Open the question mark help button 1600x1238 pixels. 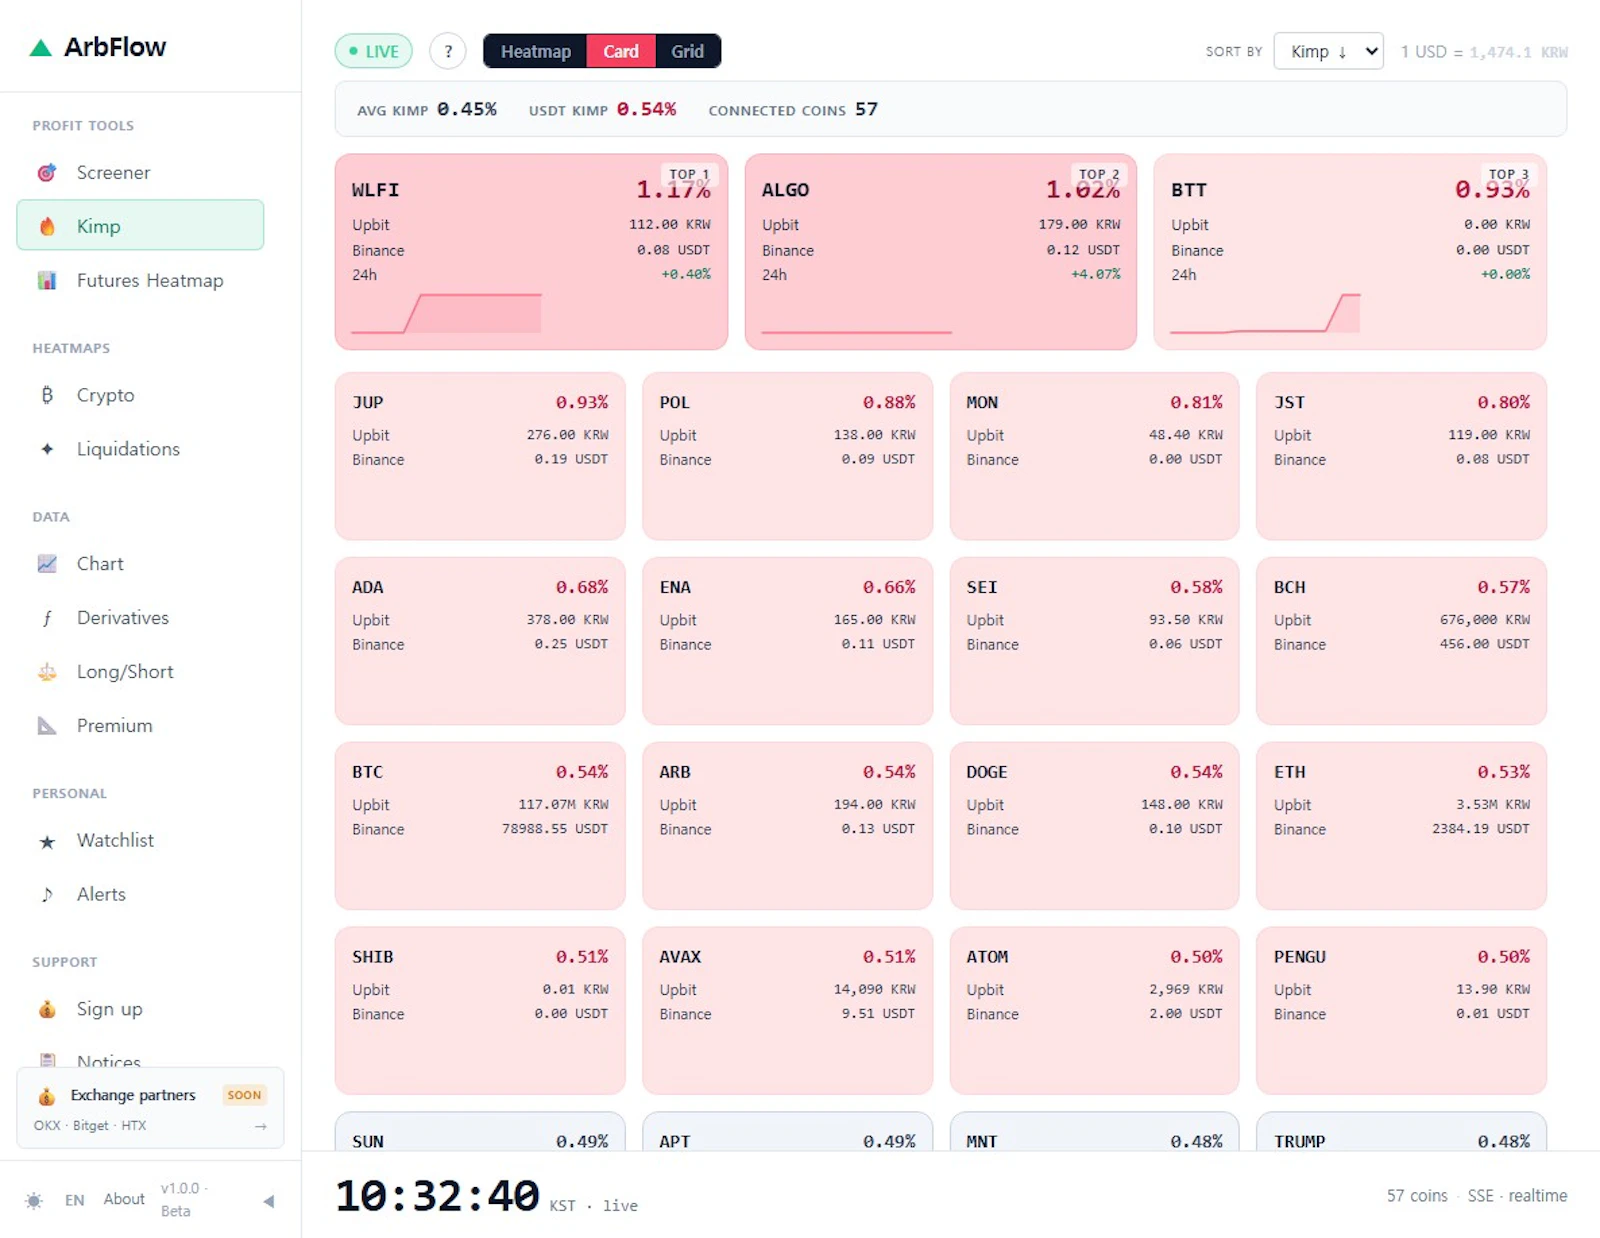(x=448, y=51)
